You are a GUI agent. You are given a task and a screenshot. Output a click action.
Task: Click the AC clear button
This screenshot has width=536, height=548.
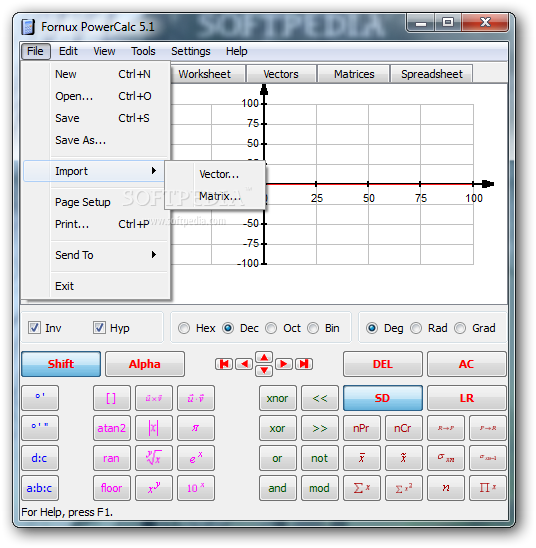pyautogui.click(x=467, y=364)
